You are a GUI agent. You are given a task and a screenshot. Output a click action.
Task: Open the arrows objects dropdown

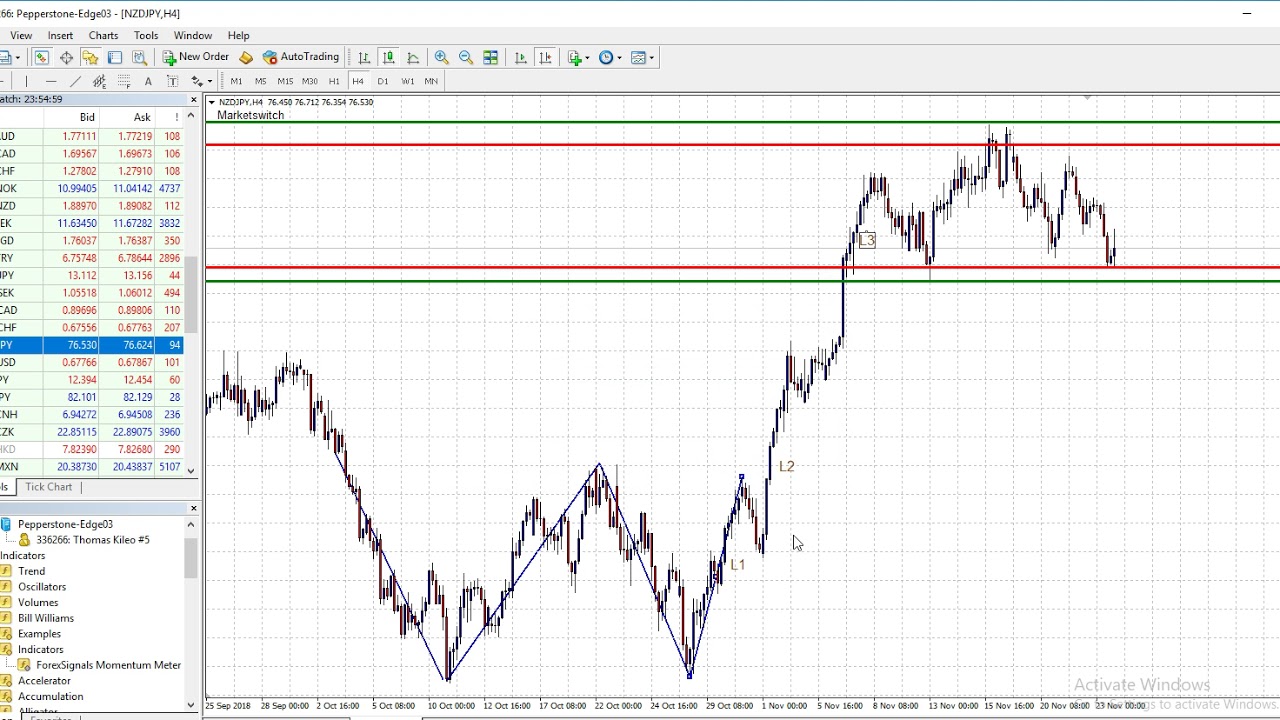[x=203, y=81]
